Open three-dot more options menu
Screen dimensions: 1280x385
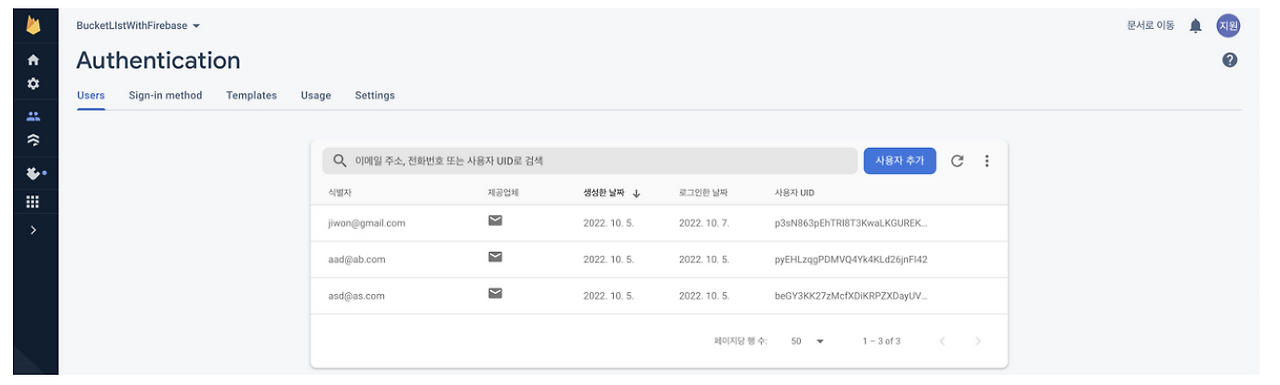click(987, 161)
